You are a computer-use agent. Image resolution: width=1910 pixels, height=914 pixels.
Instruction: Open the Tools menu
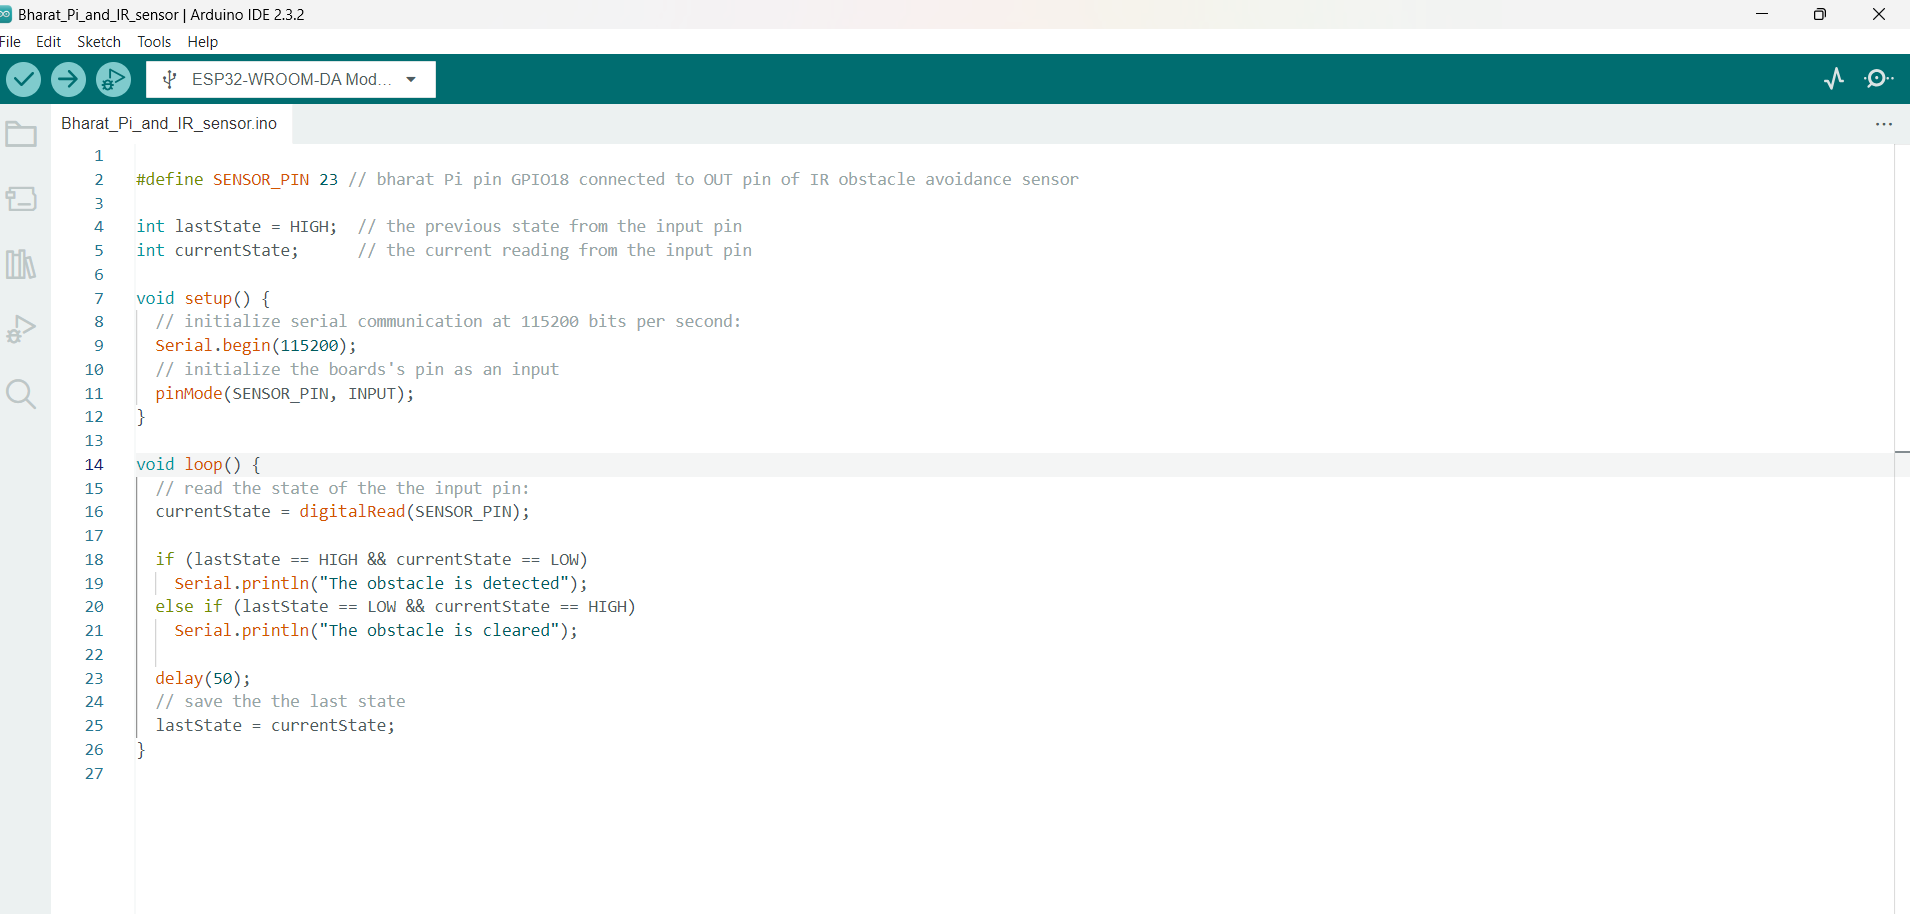tap(154, 42)
